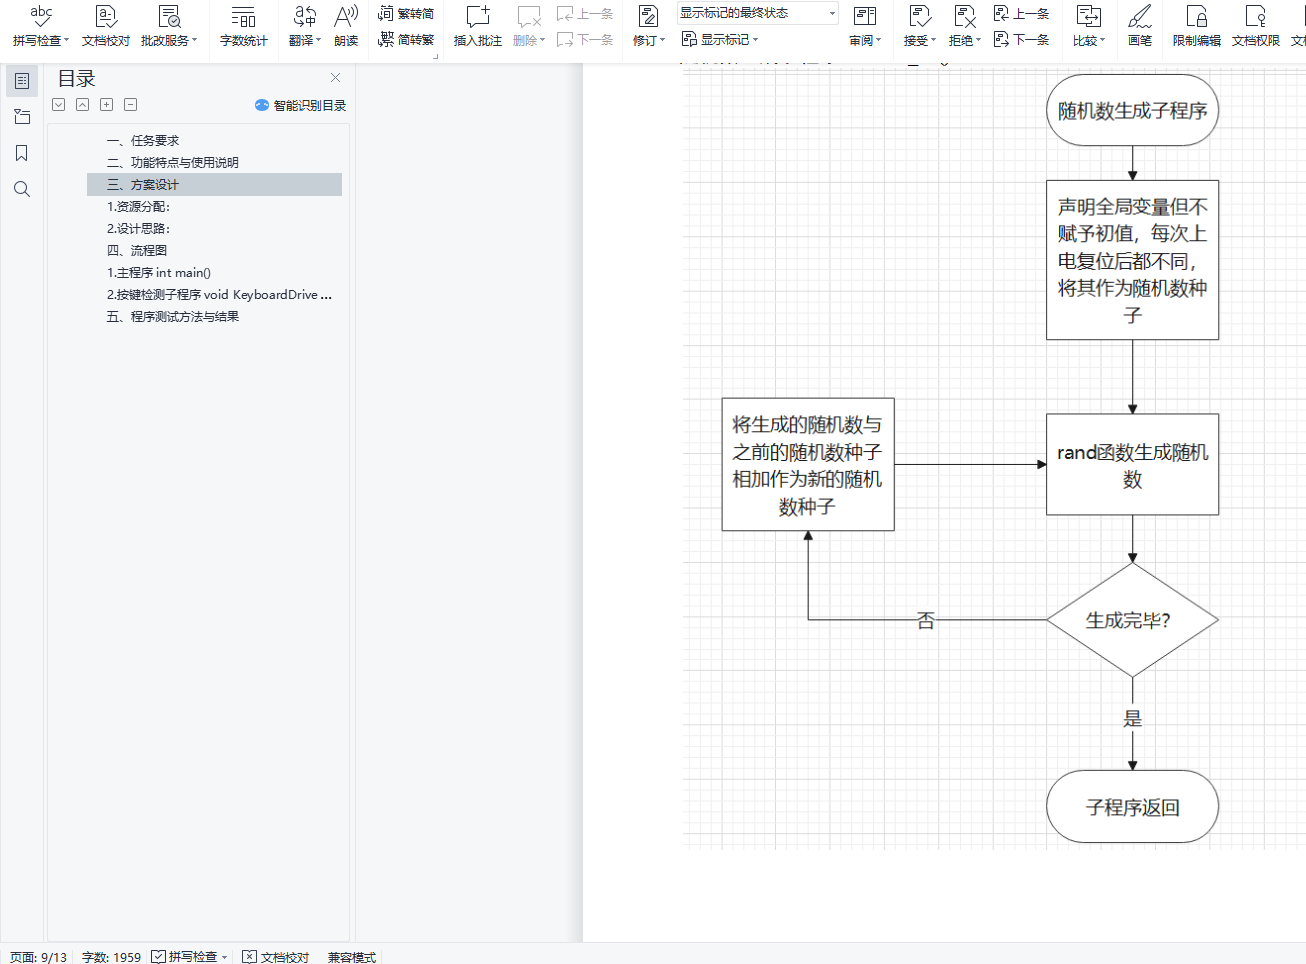Screen dimensions: 1306x964
Task: Collapse all outline headings with minus button
Action: (x=131, y=105)
